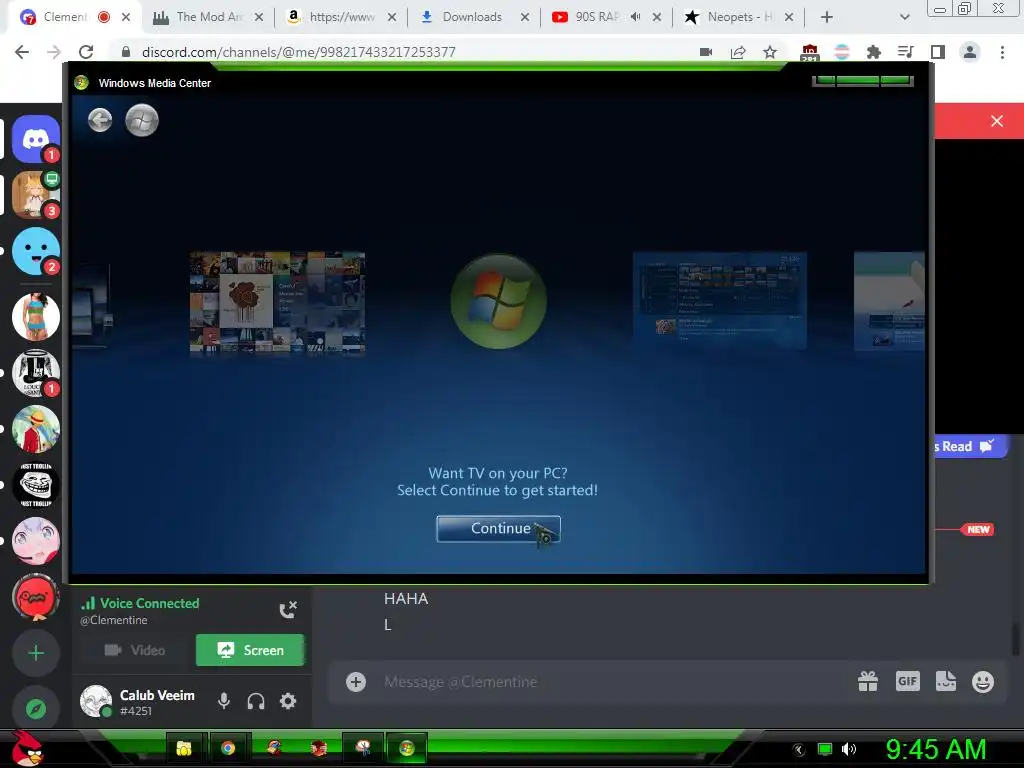Switch to the Neopets tab
This screenshot has height=768, width=1024.
click(x=739, y=17)
